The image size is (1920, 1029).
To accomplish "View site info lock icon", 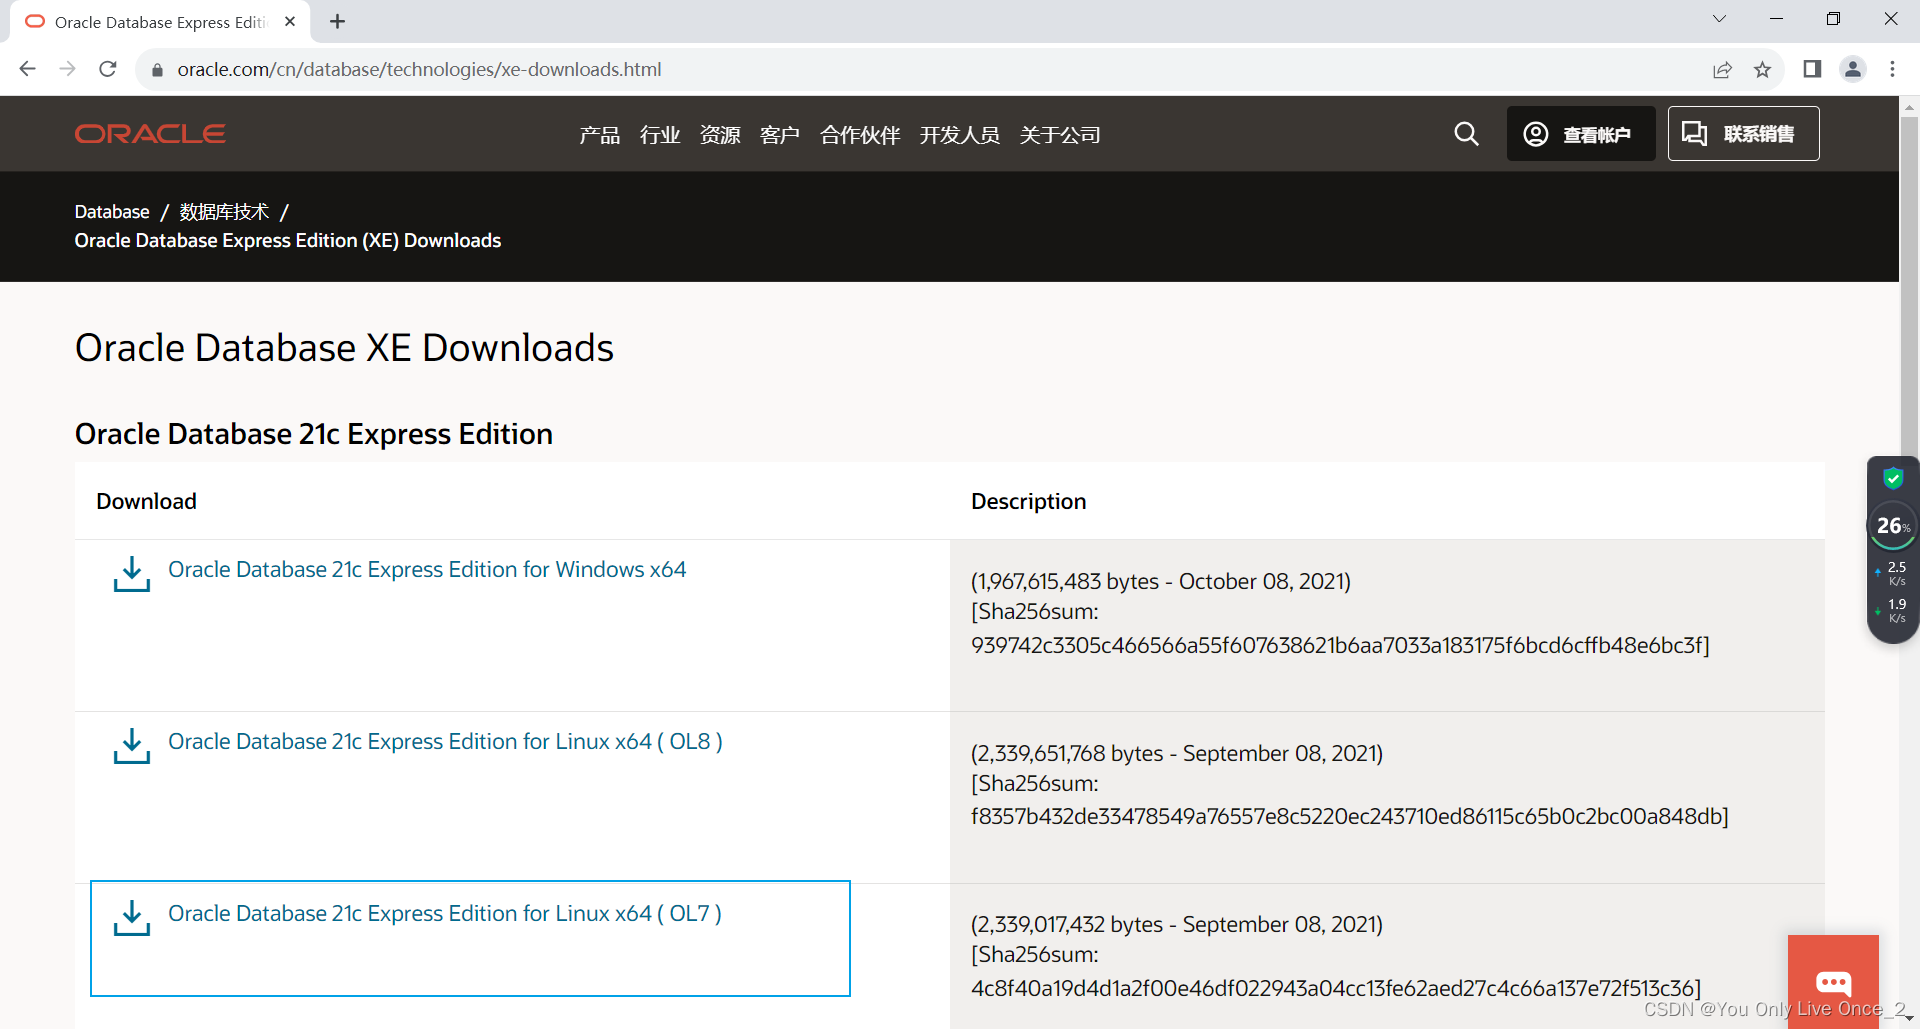I will (x=157, y=70).
